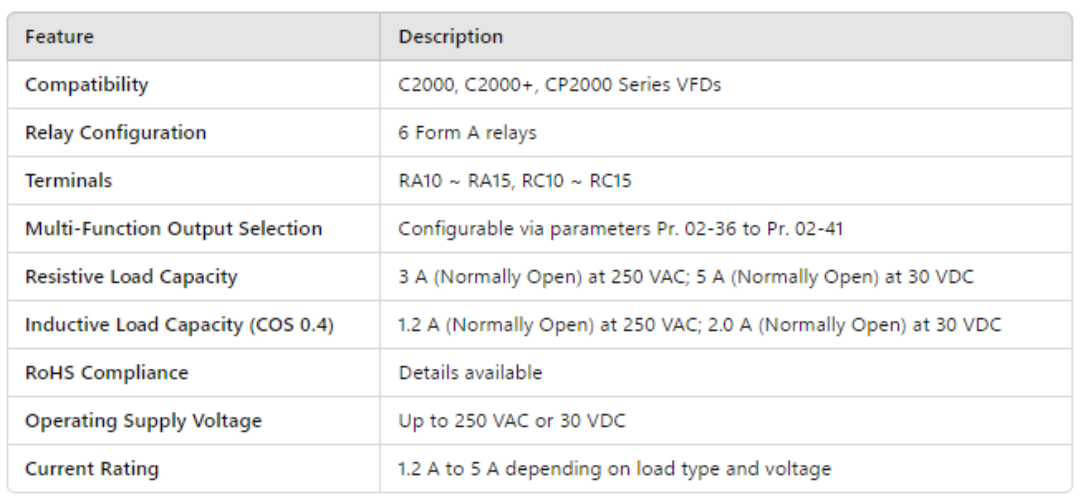Click the Details available text
The height and width of the screenshot is (500, 1083).
pyautogui.click(x=470, y=373)
